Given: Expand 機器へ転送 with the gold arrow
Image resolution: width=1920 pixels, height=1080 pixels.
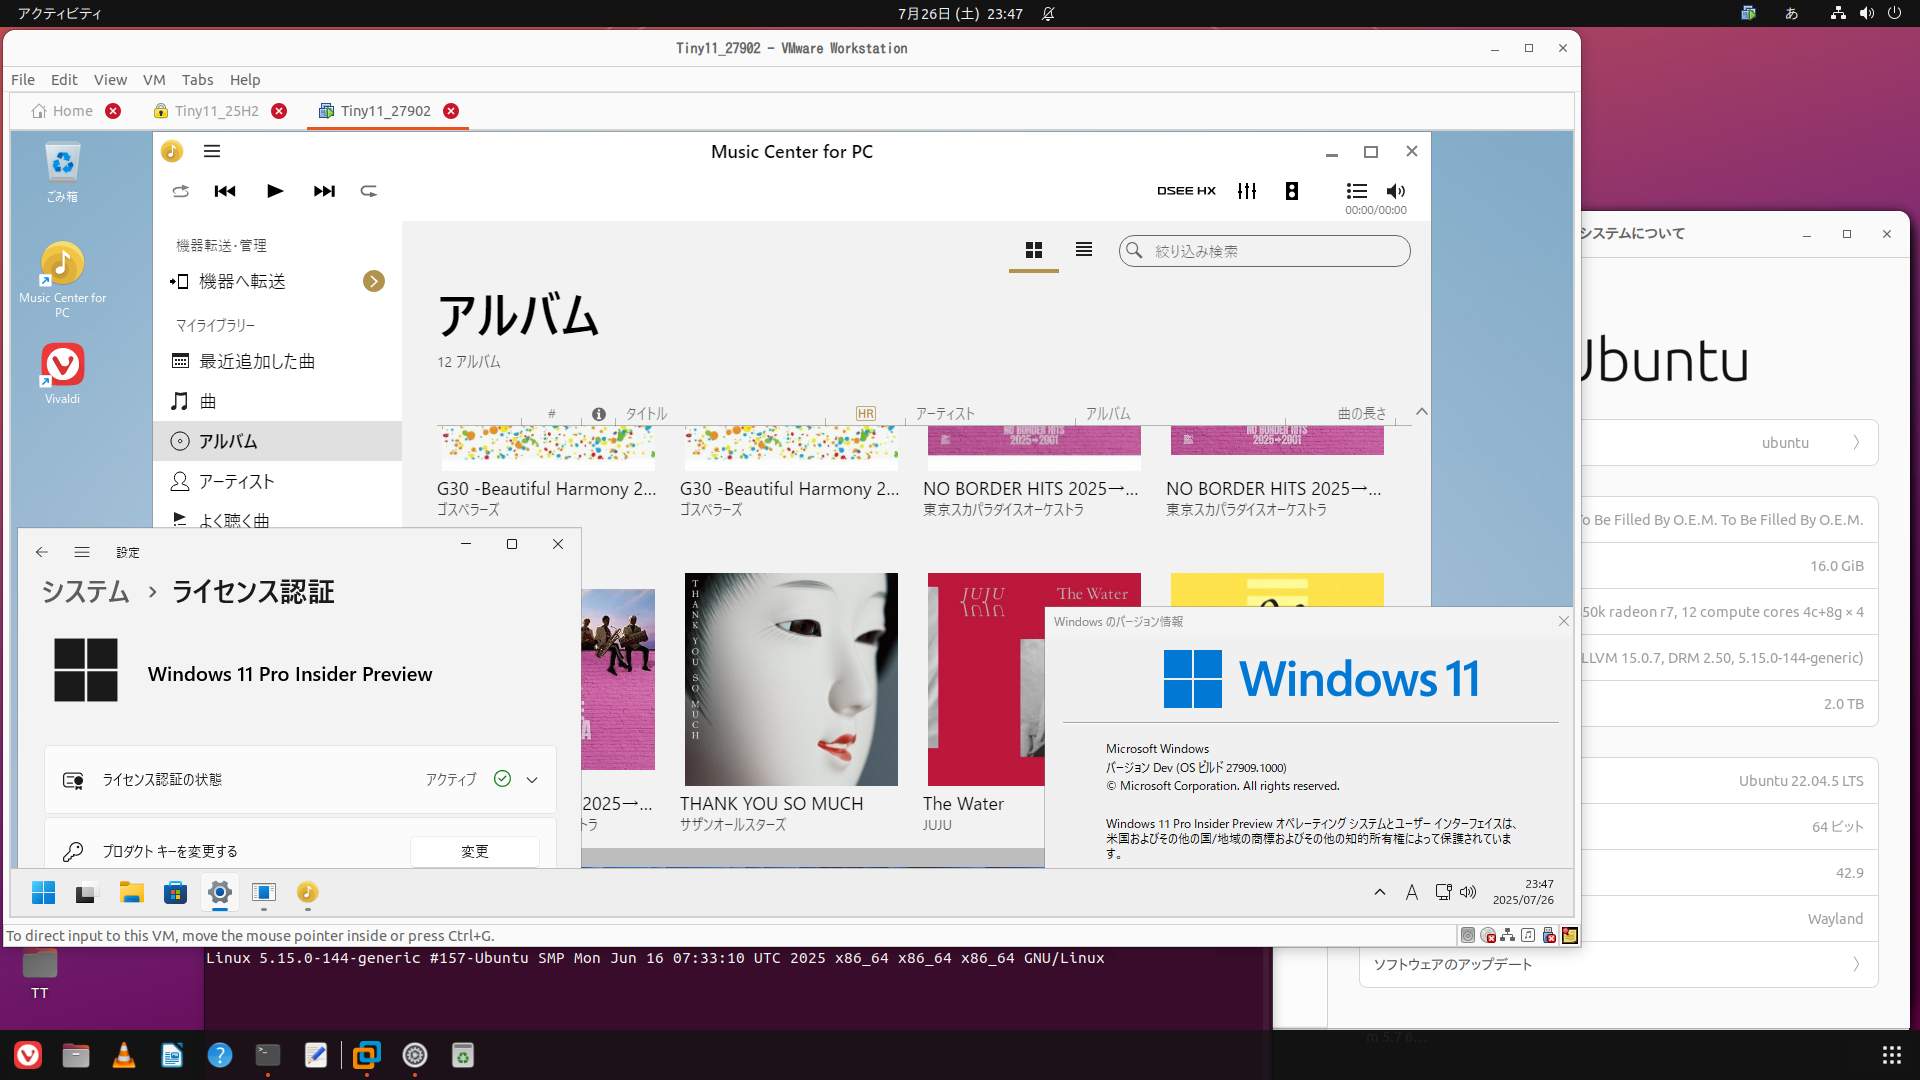Looking at the screenshot, I should [x=374, y=281].
